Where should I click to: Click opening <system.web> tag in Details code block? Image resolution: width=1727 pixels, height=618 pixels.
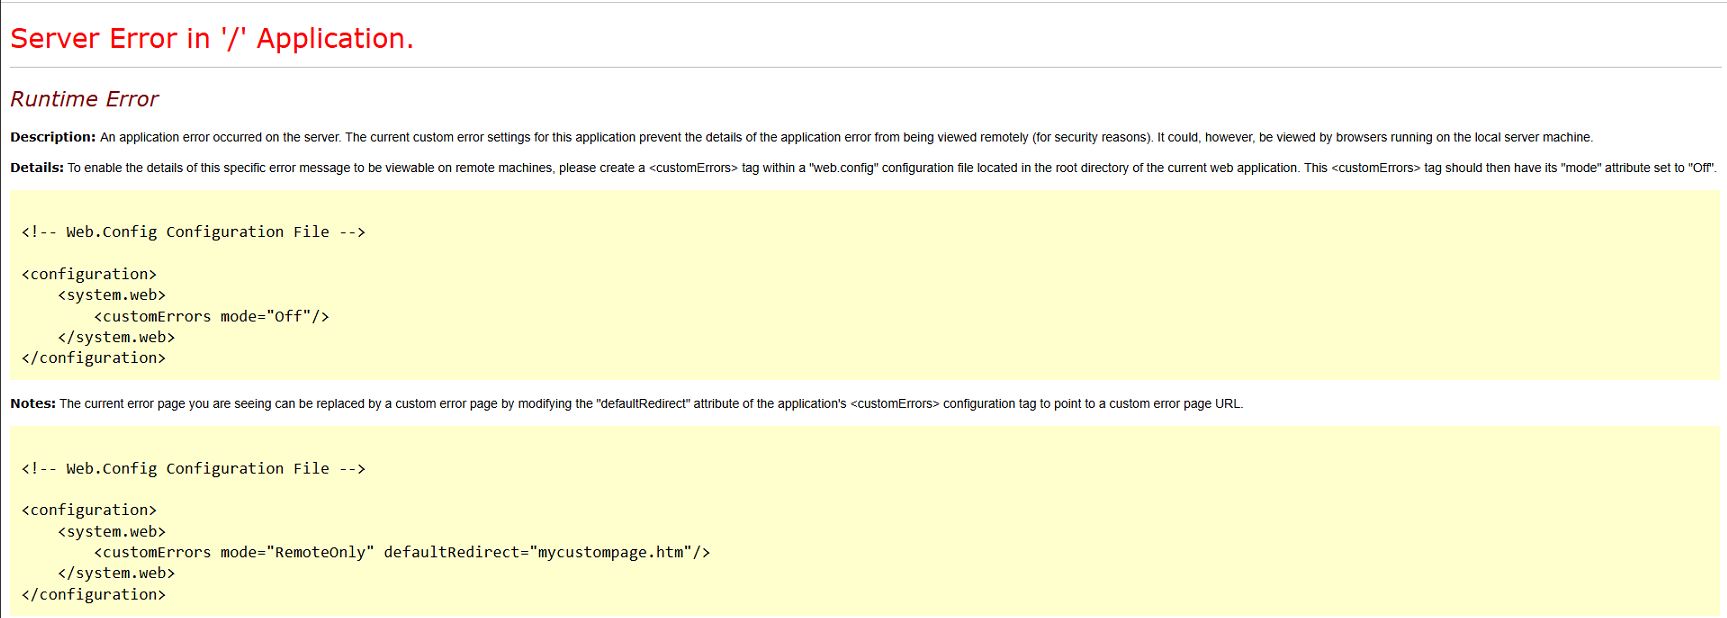pos(111,295)
